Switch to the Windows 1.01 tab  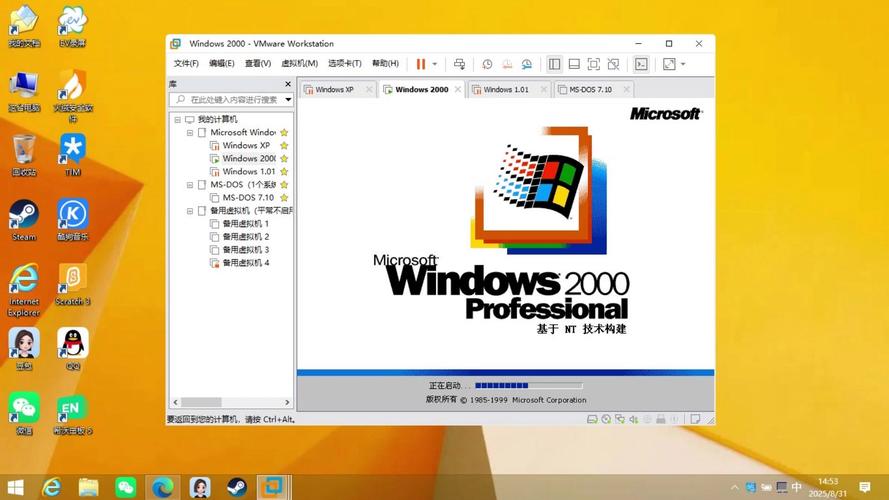tap(506, 90)
